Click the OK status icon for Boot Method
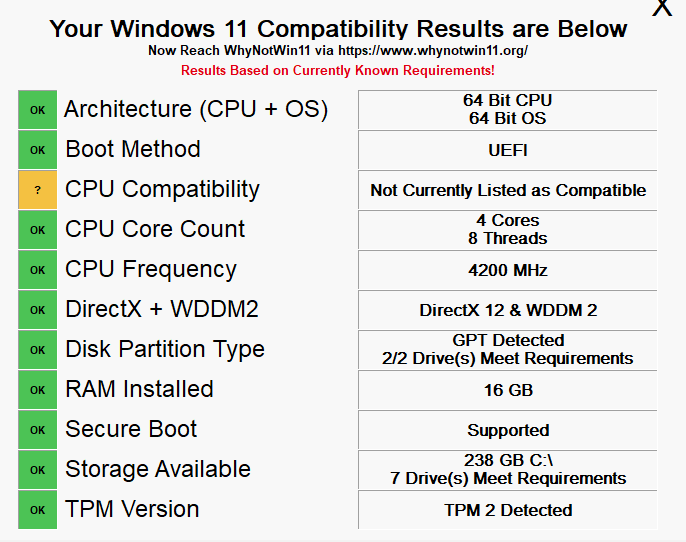The height and width of the screenshot is (542, 686). [x=38, y=150]
